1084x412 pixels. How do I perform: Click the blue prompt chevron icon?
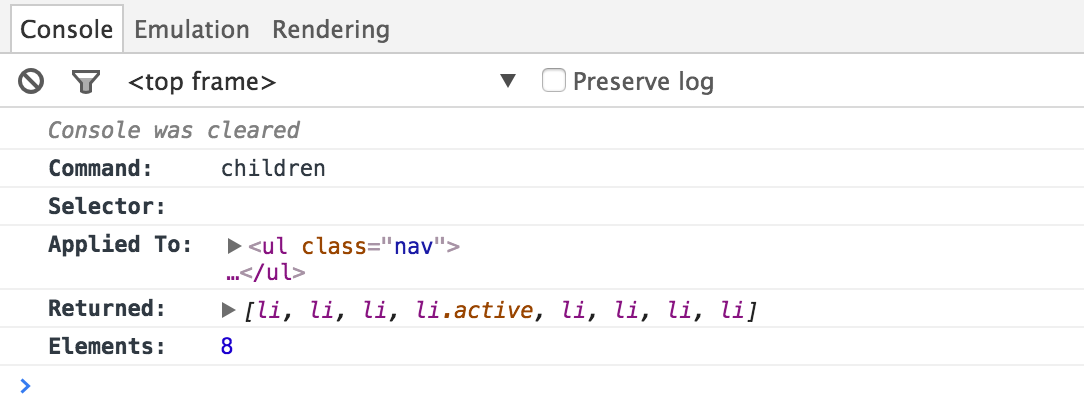point(25,386)
